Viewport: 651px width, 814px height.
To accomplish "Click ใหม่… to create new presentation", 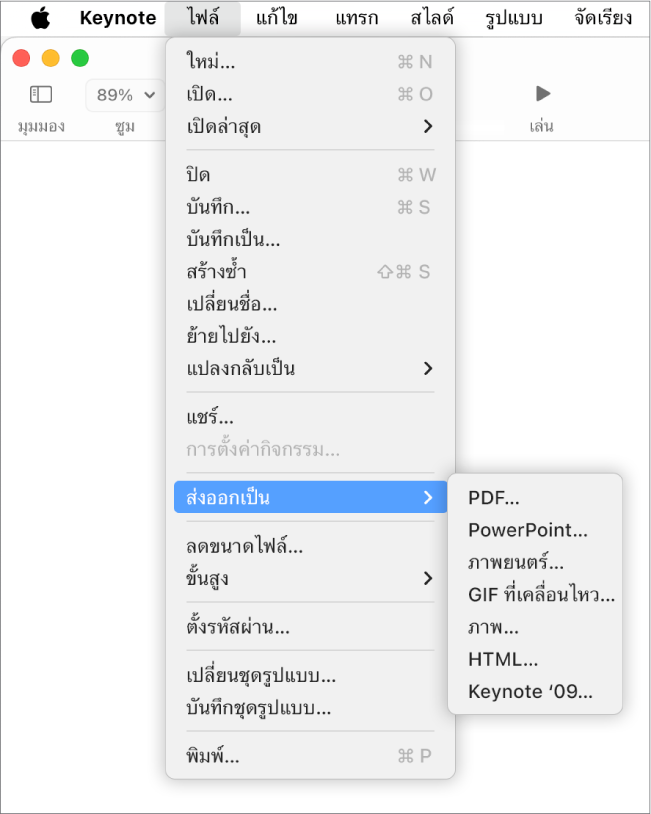I will (x=211, y=62).
